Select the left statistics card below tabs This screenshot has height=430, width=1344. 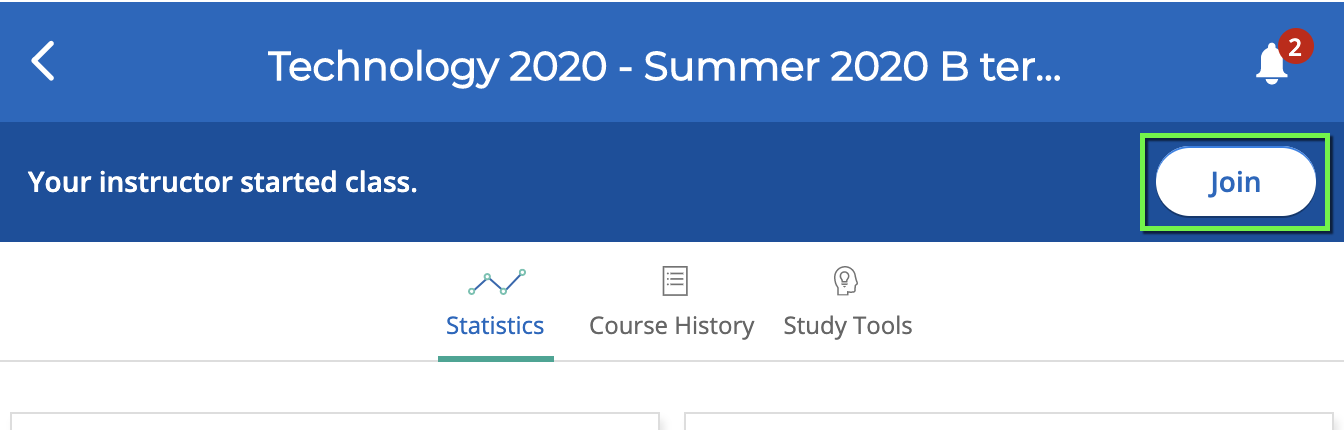[x=335, y=421]
